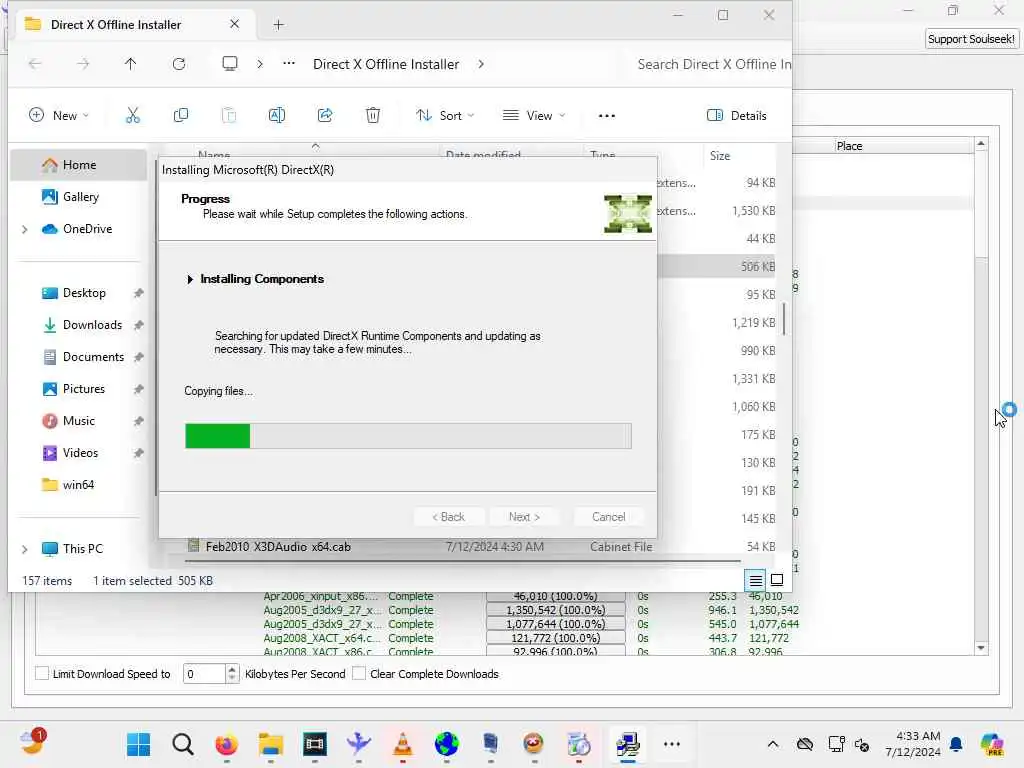Screen dimensions: 1024x768
Task: Click the Share icon in Explorer toolbar
Action: [325, 116]
